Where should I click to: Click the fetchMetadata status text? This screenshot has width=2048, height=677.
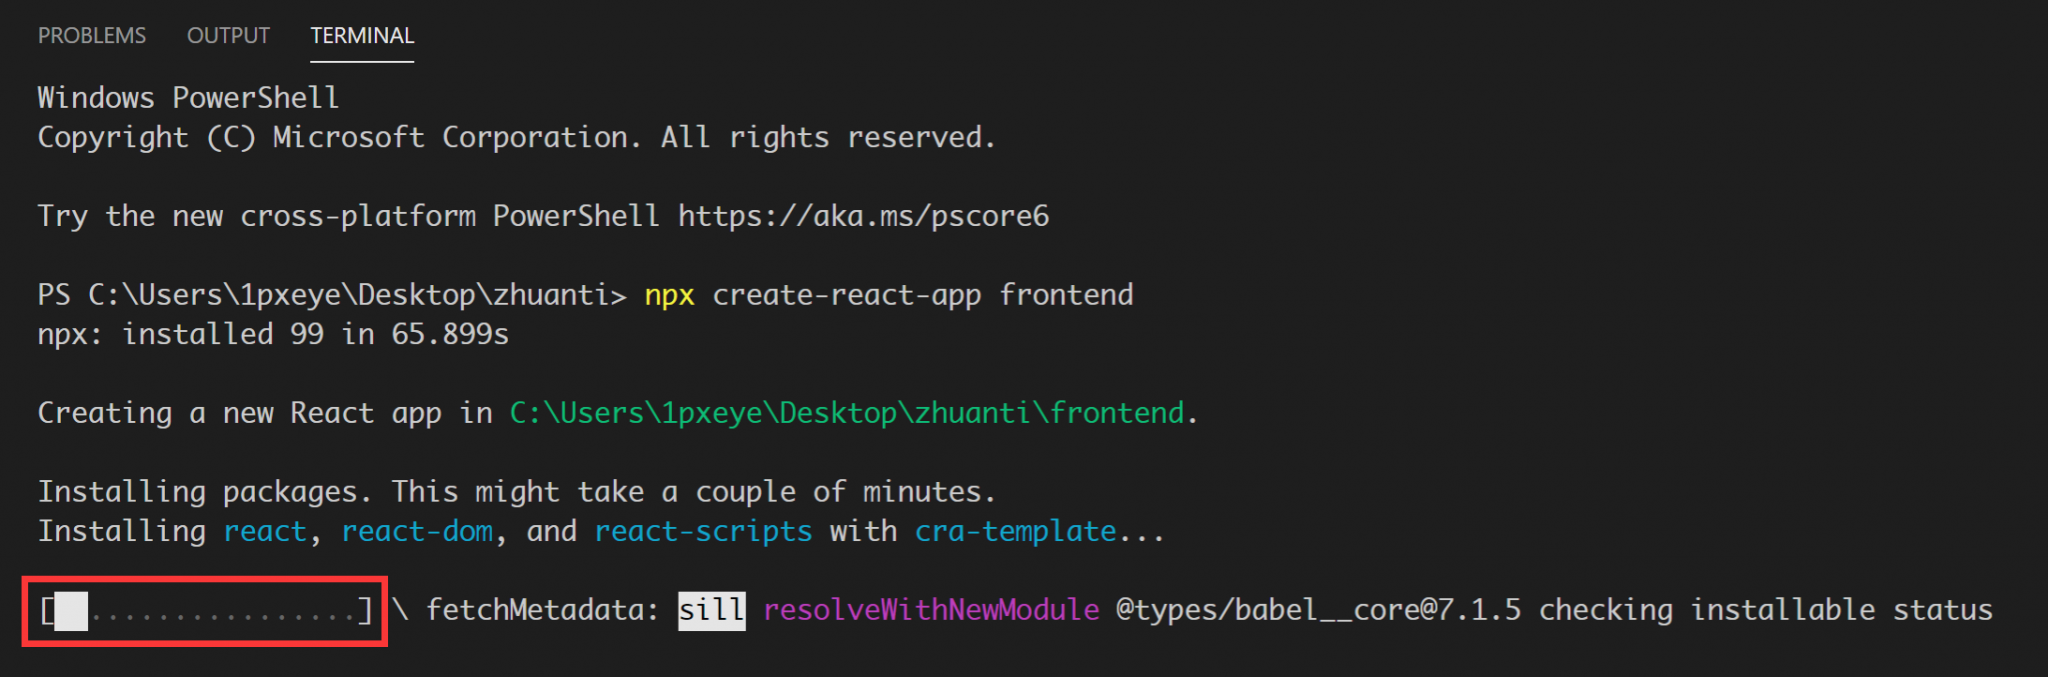541,610
